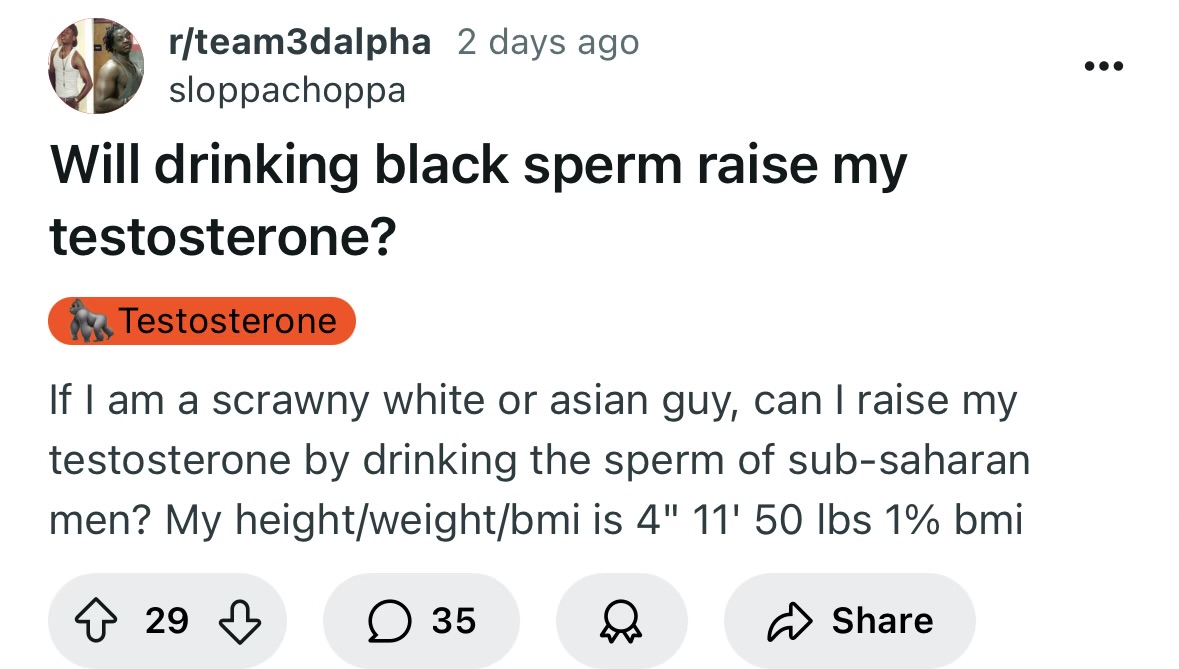Click the 29 vote score
Image resolution: width=1179 pixels, height=669 pixels.
pyautogui.click(x=167, y=621)
